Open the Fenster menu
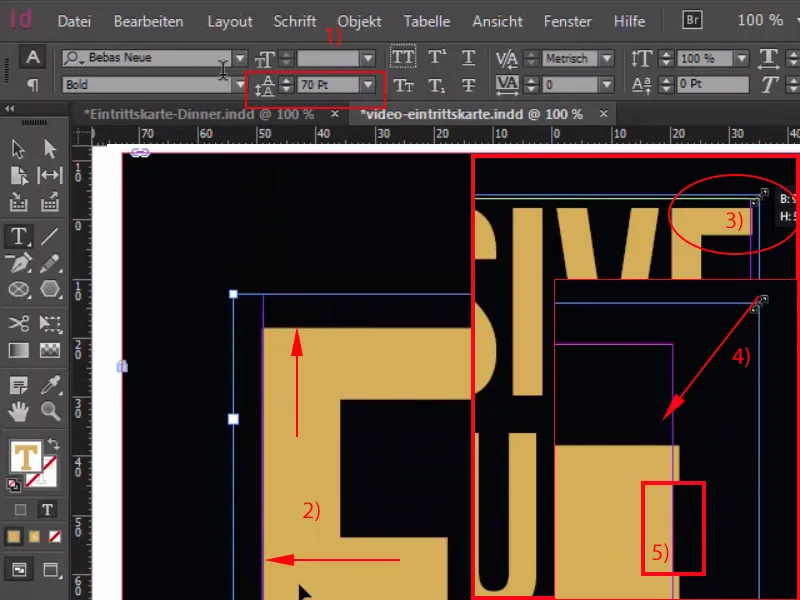The height and width of the screenshot is (600, 800). [x=568, y=21]
